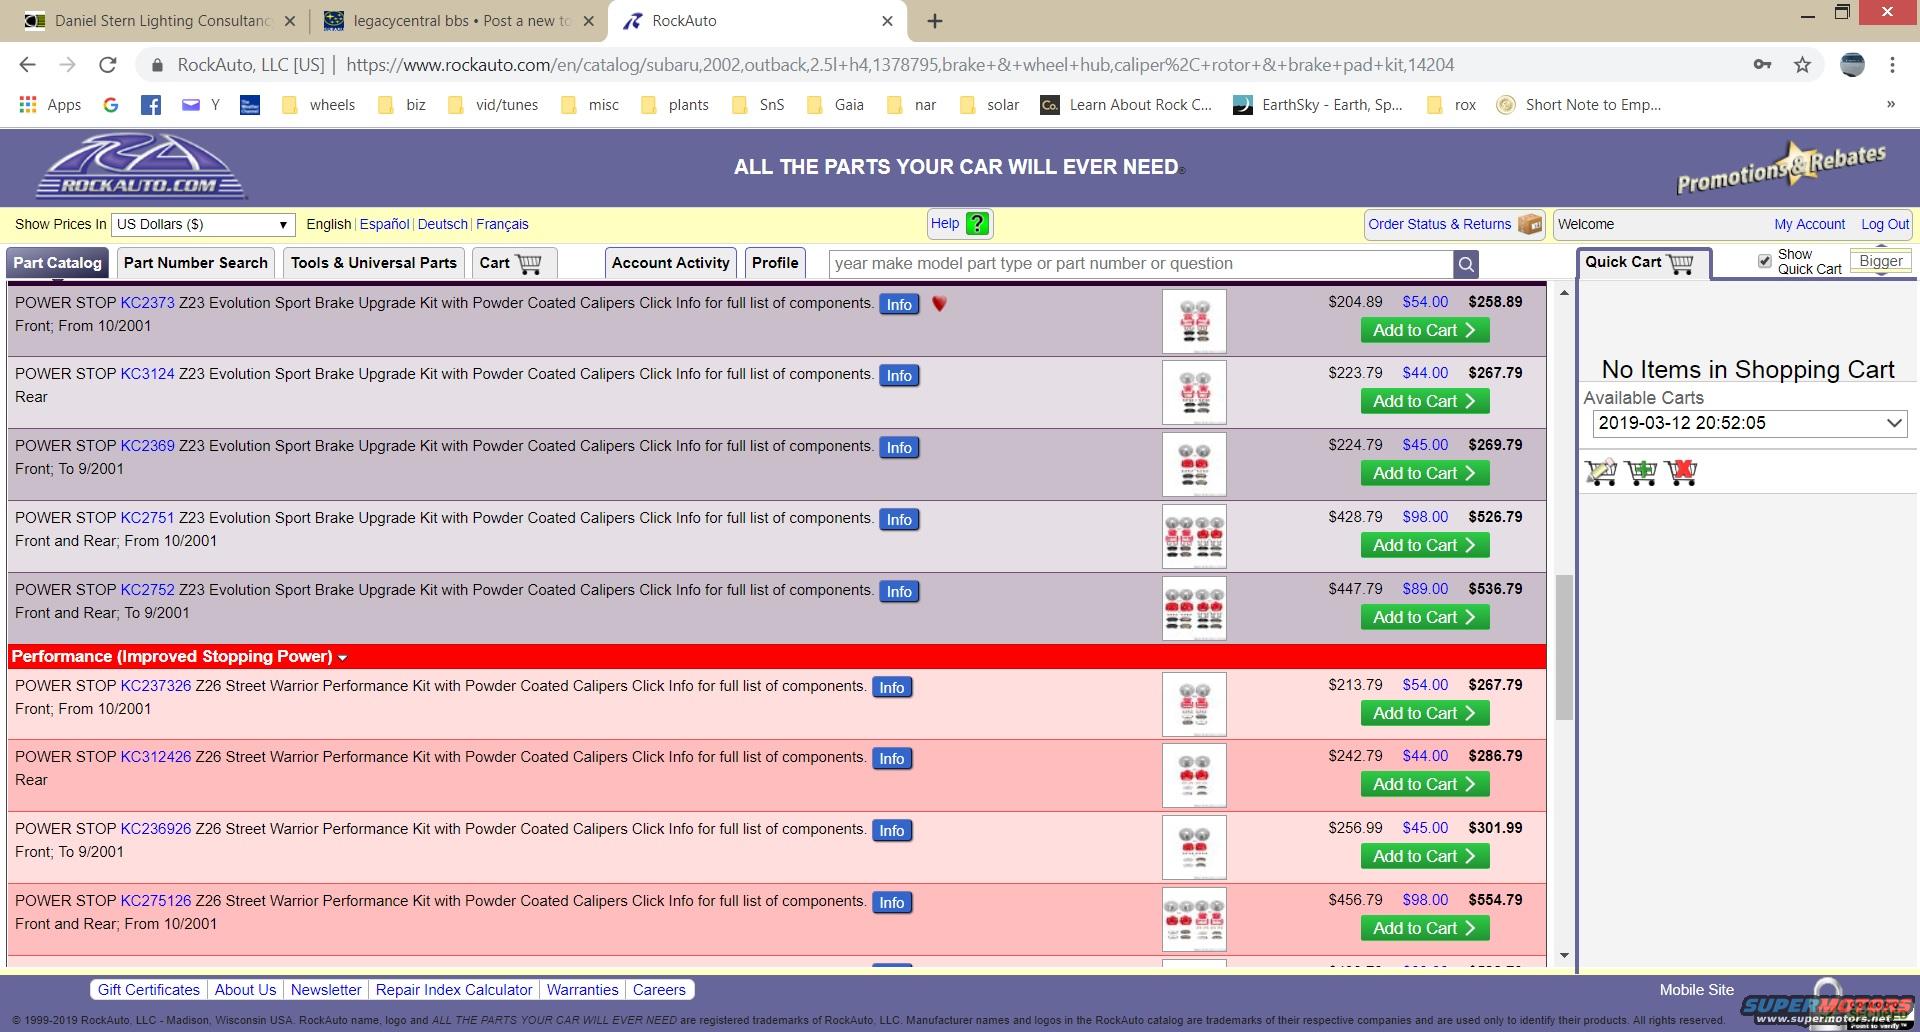Screen dimensions: 1920x1032
Task: Bookmark this page with the star icon
Action: coord(1802,65)
